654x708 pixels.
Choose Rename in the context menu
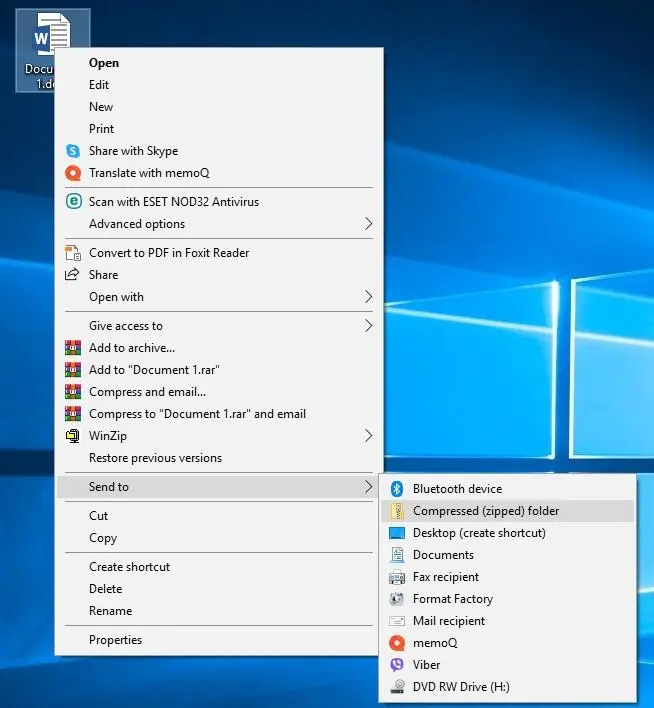coord(110,611)
